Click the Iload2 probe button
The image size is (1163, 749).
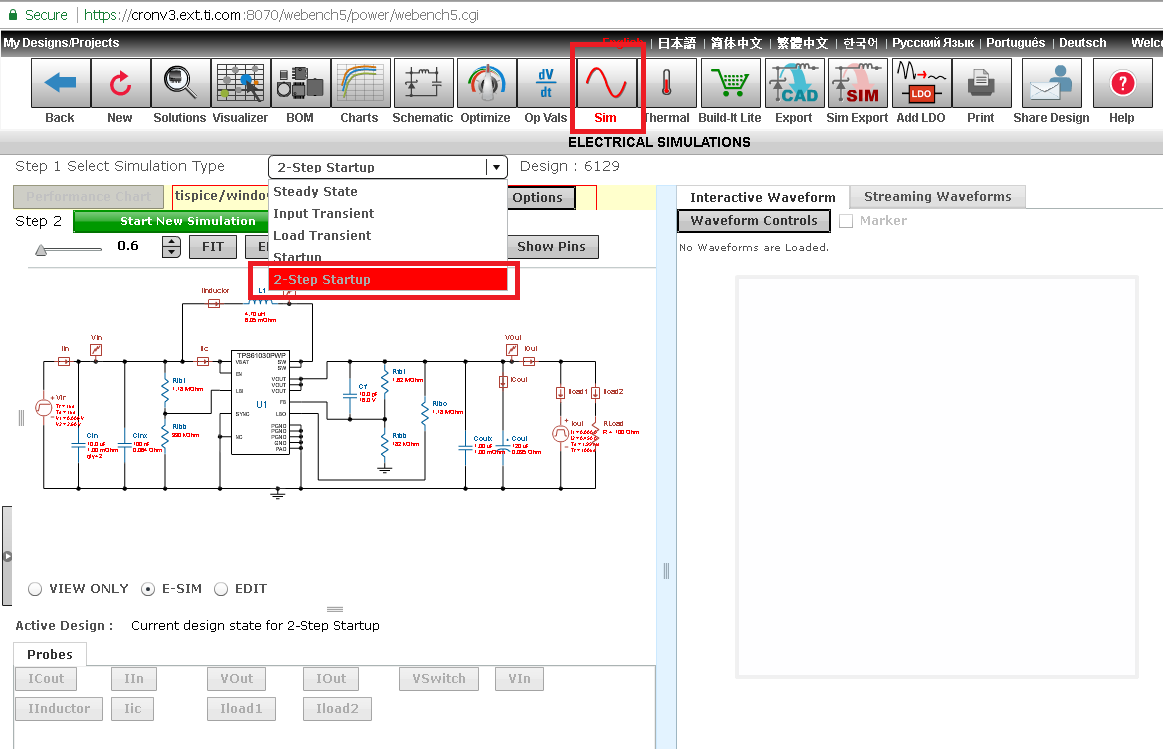[337, 709]
